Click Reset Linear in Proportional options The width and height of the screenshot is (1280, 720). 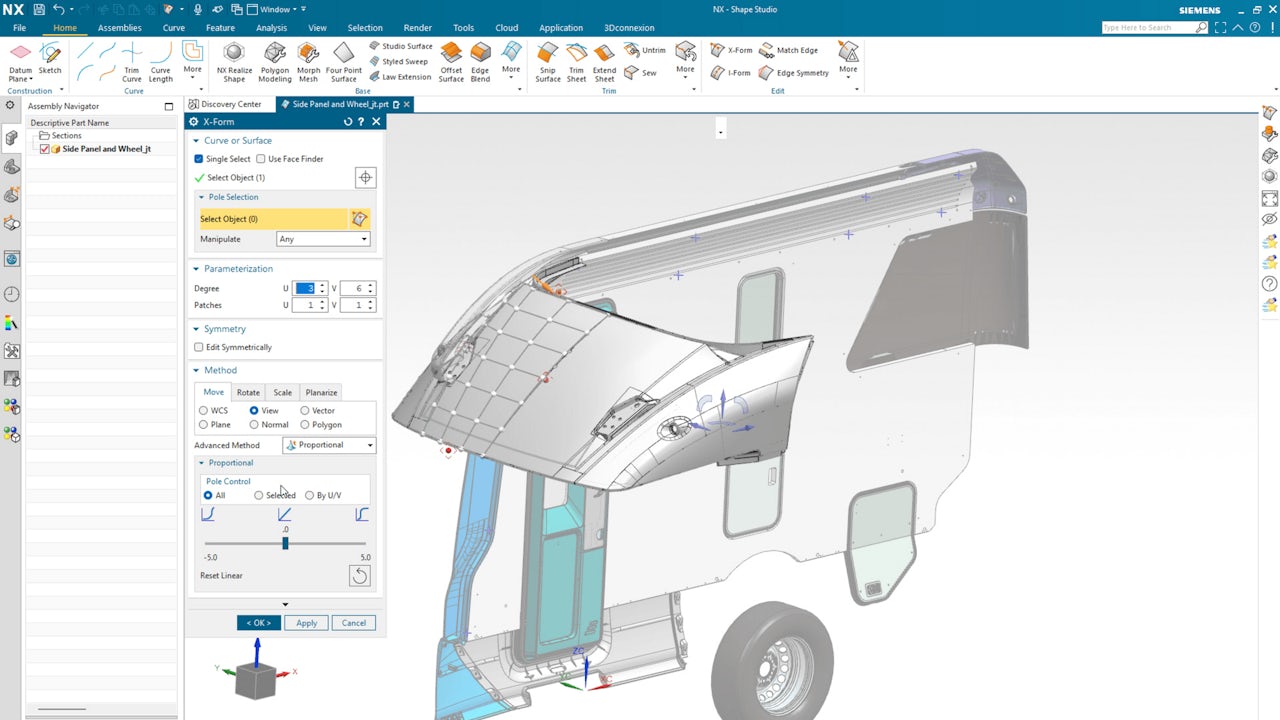[221, 575]
